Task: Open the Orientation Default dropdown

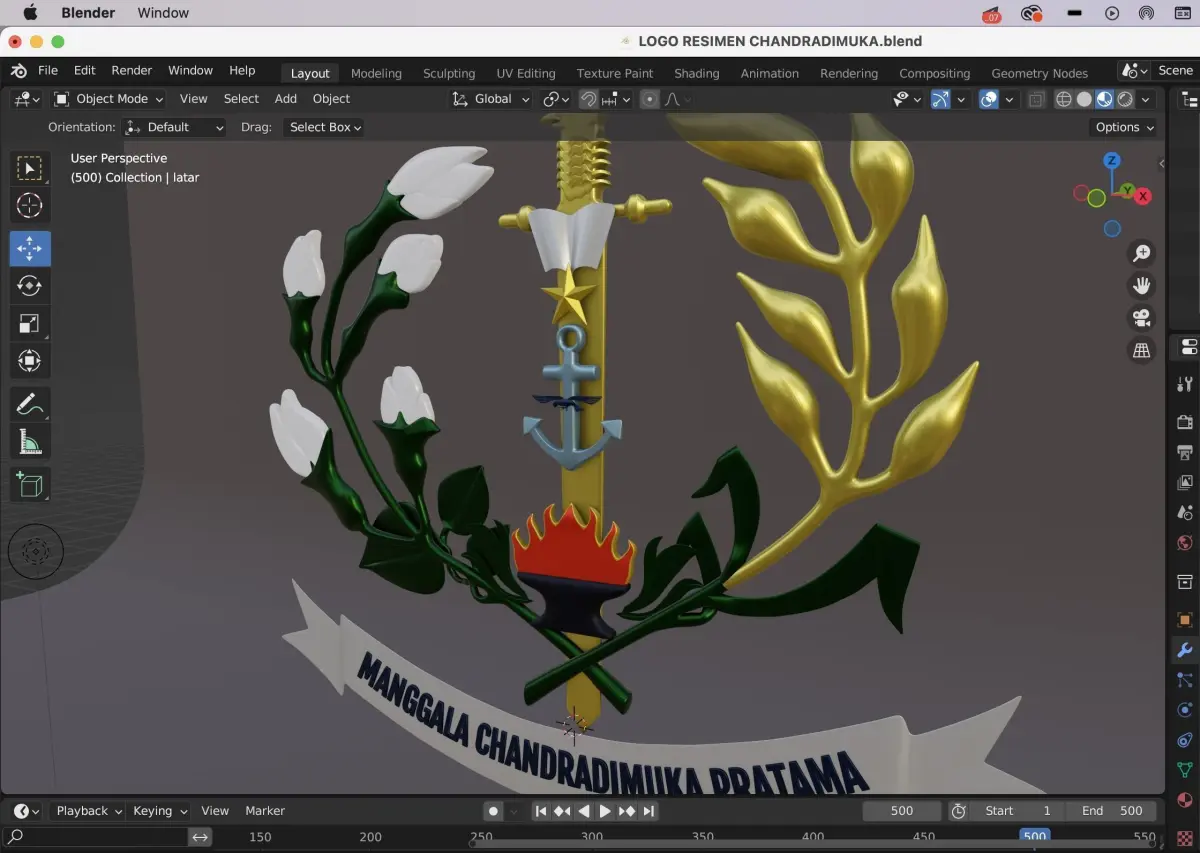Action: (x=174, y=127)
